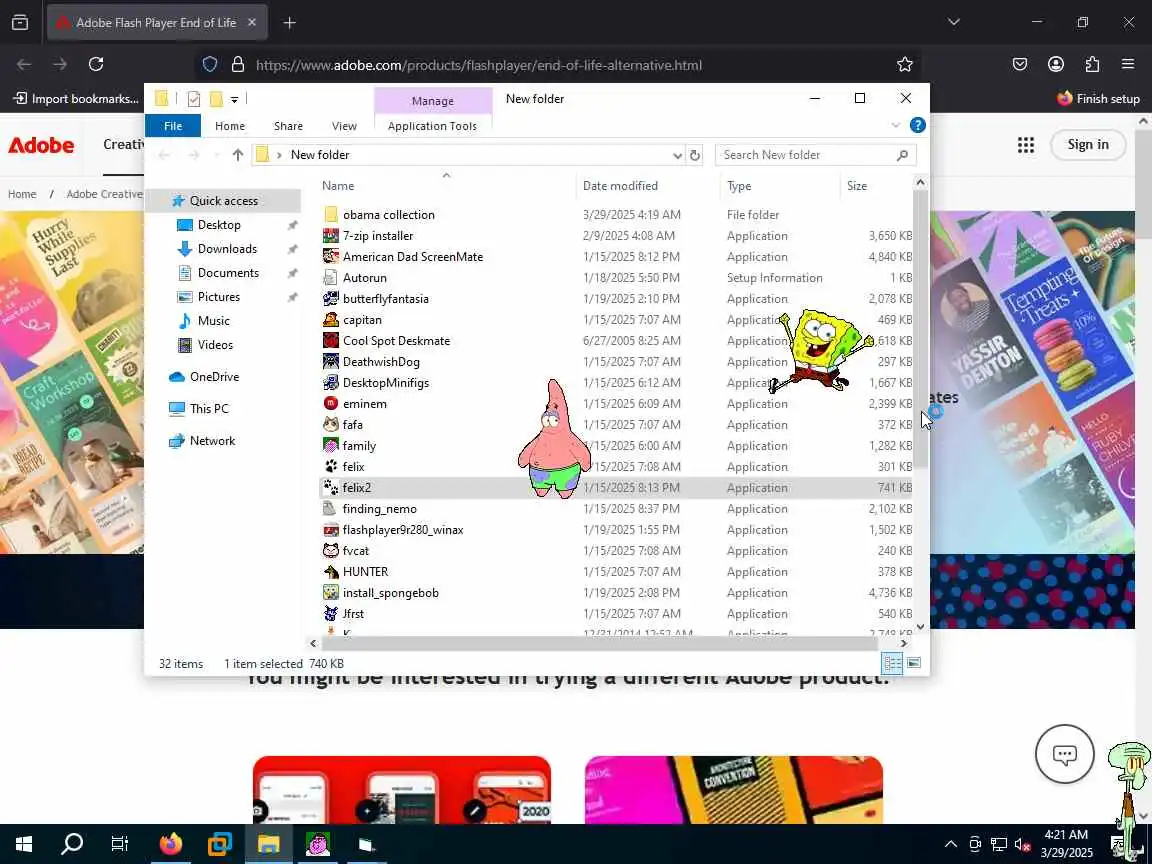Show hidden system tray icons

[951, 843]
